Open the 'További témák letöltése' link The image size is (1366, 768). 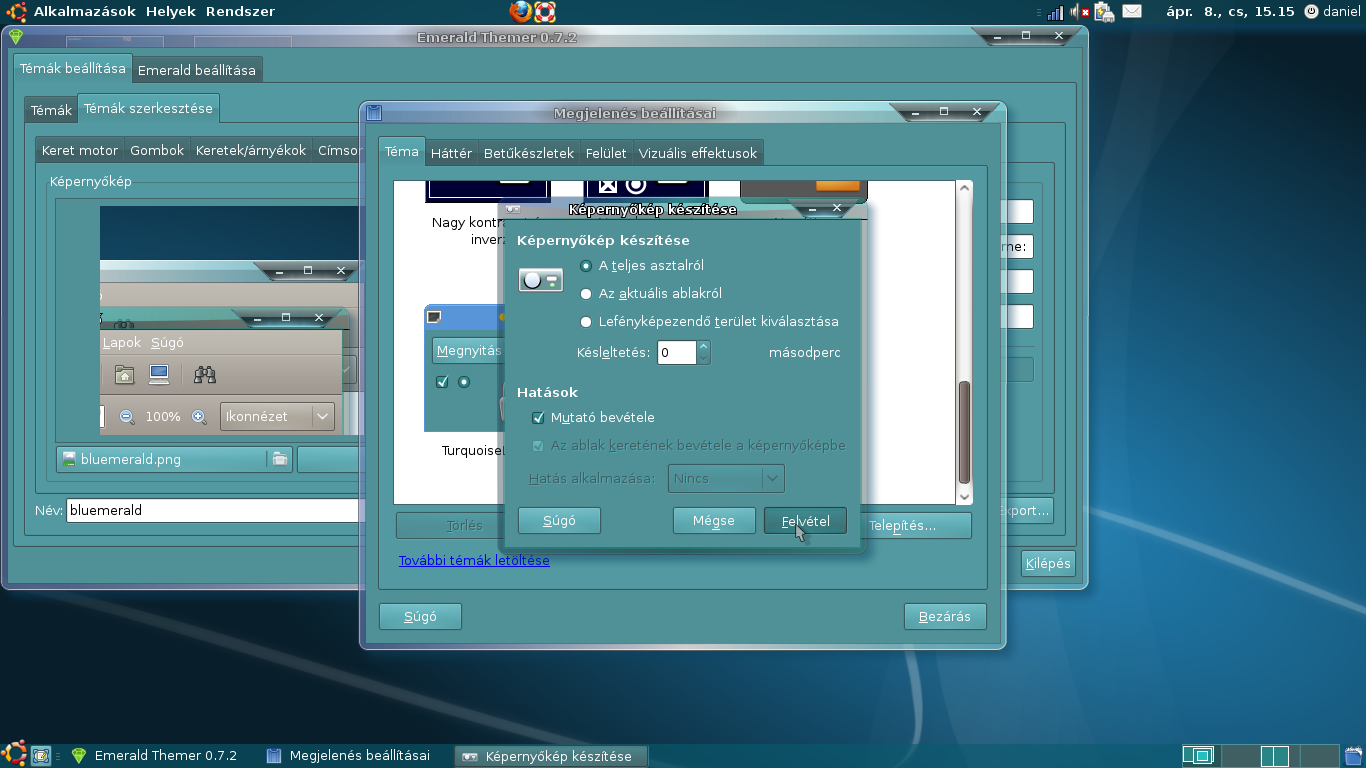coord(474,560)
